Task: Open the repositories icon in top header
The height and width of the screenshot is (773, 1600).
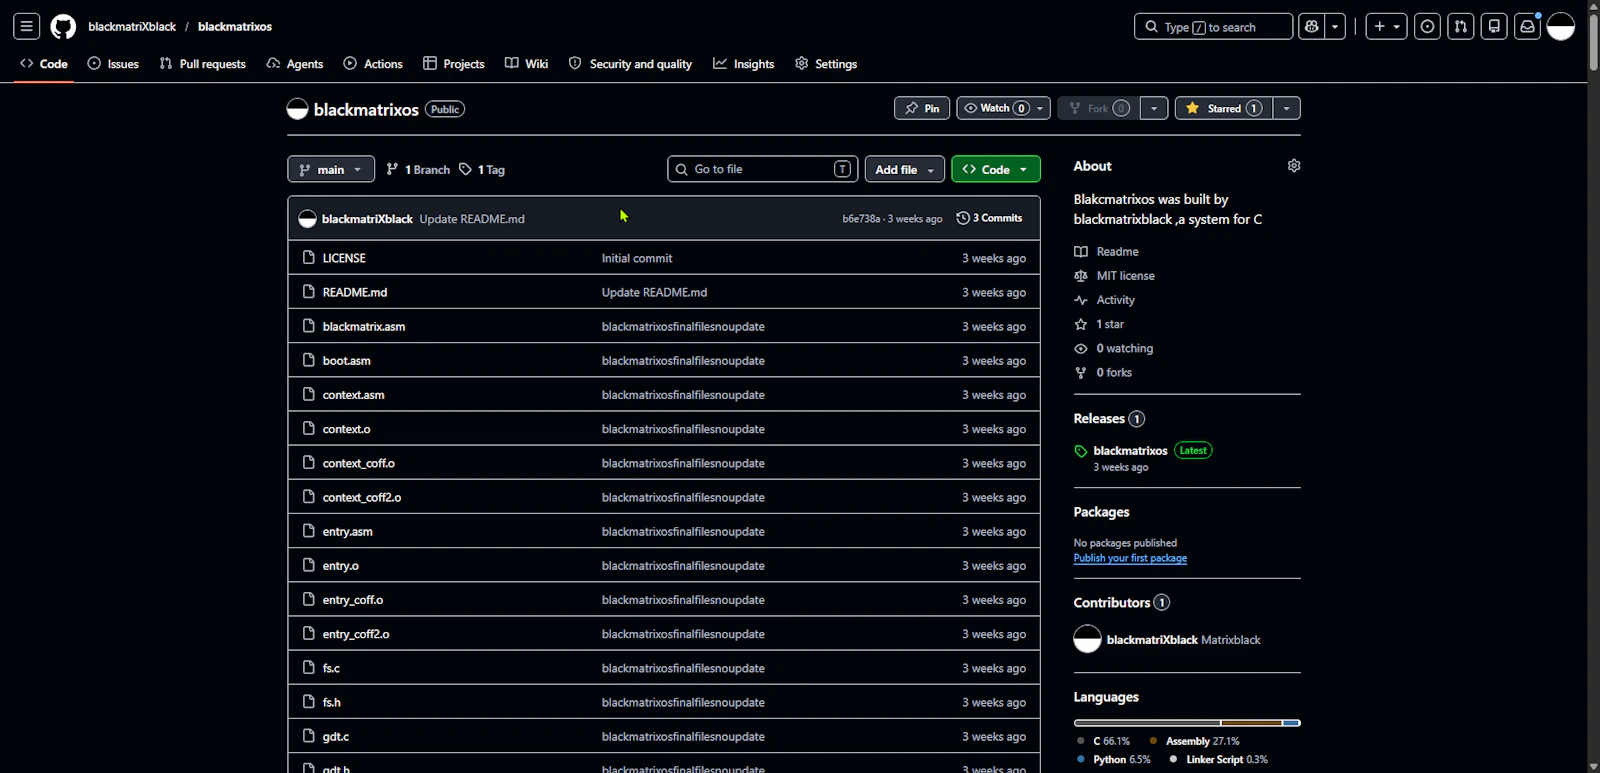Action: click(x=1494, y=27)
